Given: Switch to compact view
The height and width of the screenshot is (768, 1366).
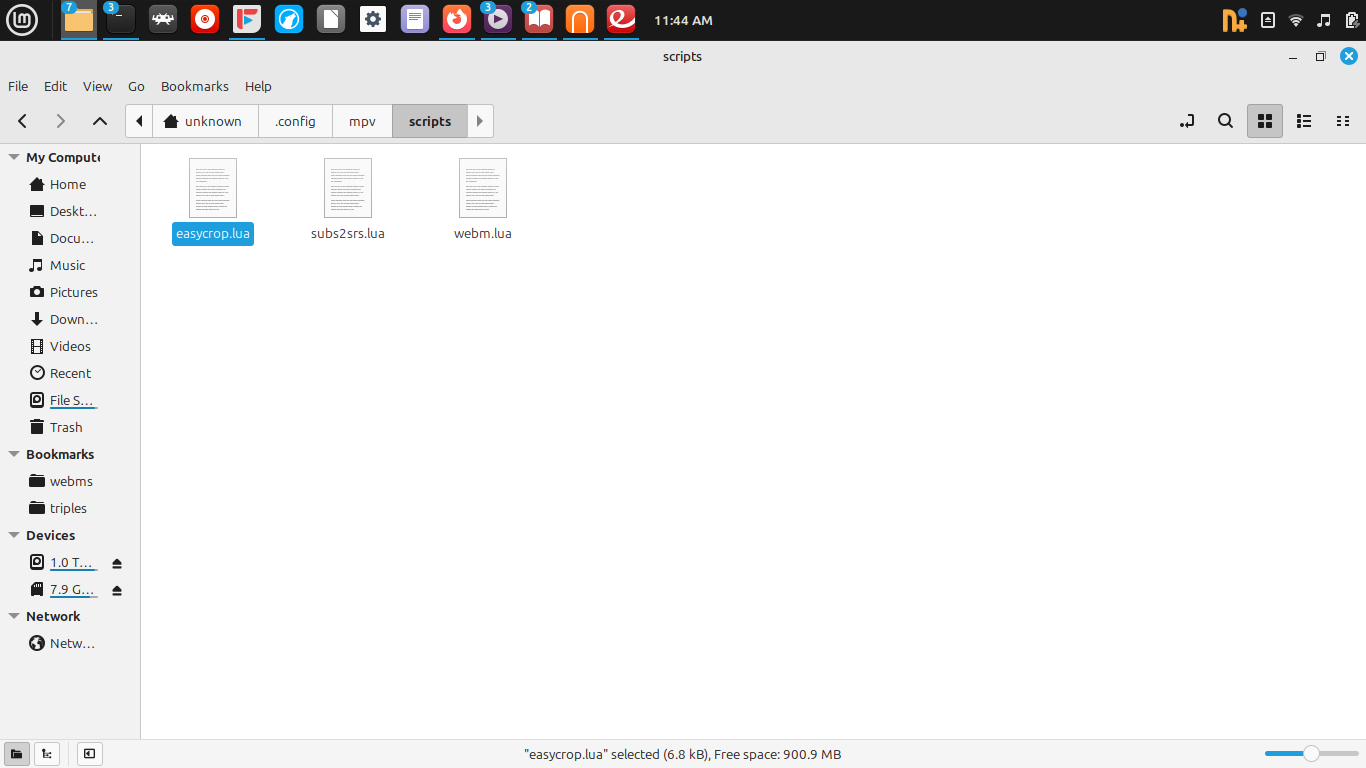Looking at the screenshot, I should tap(1343, 121).
